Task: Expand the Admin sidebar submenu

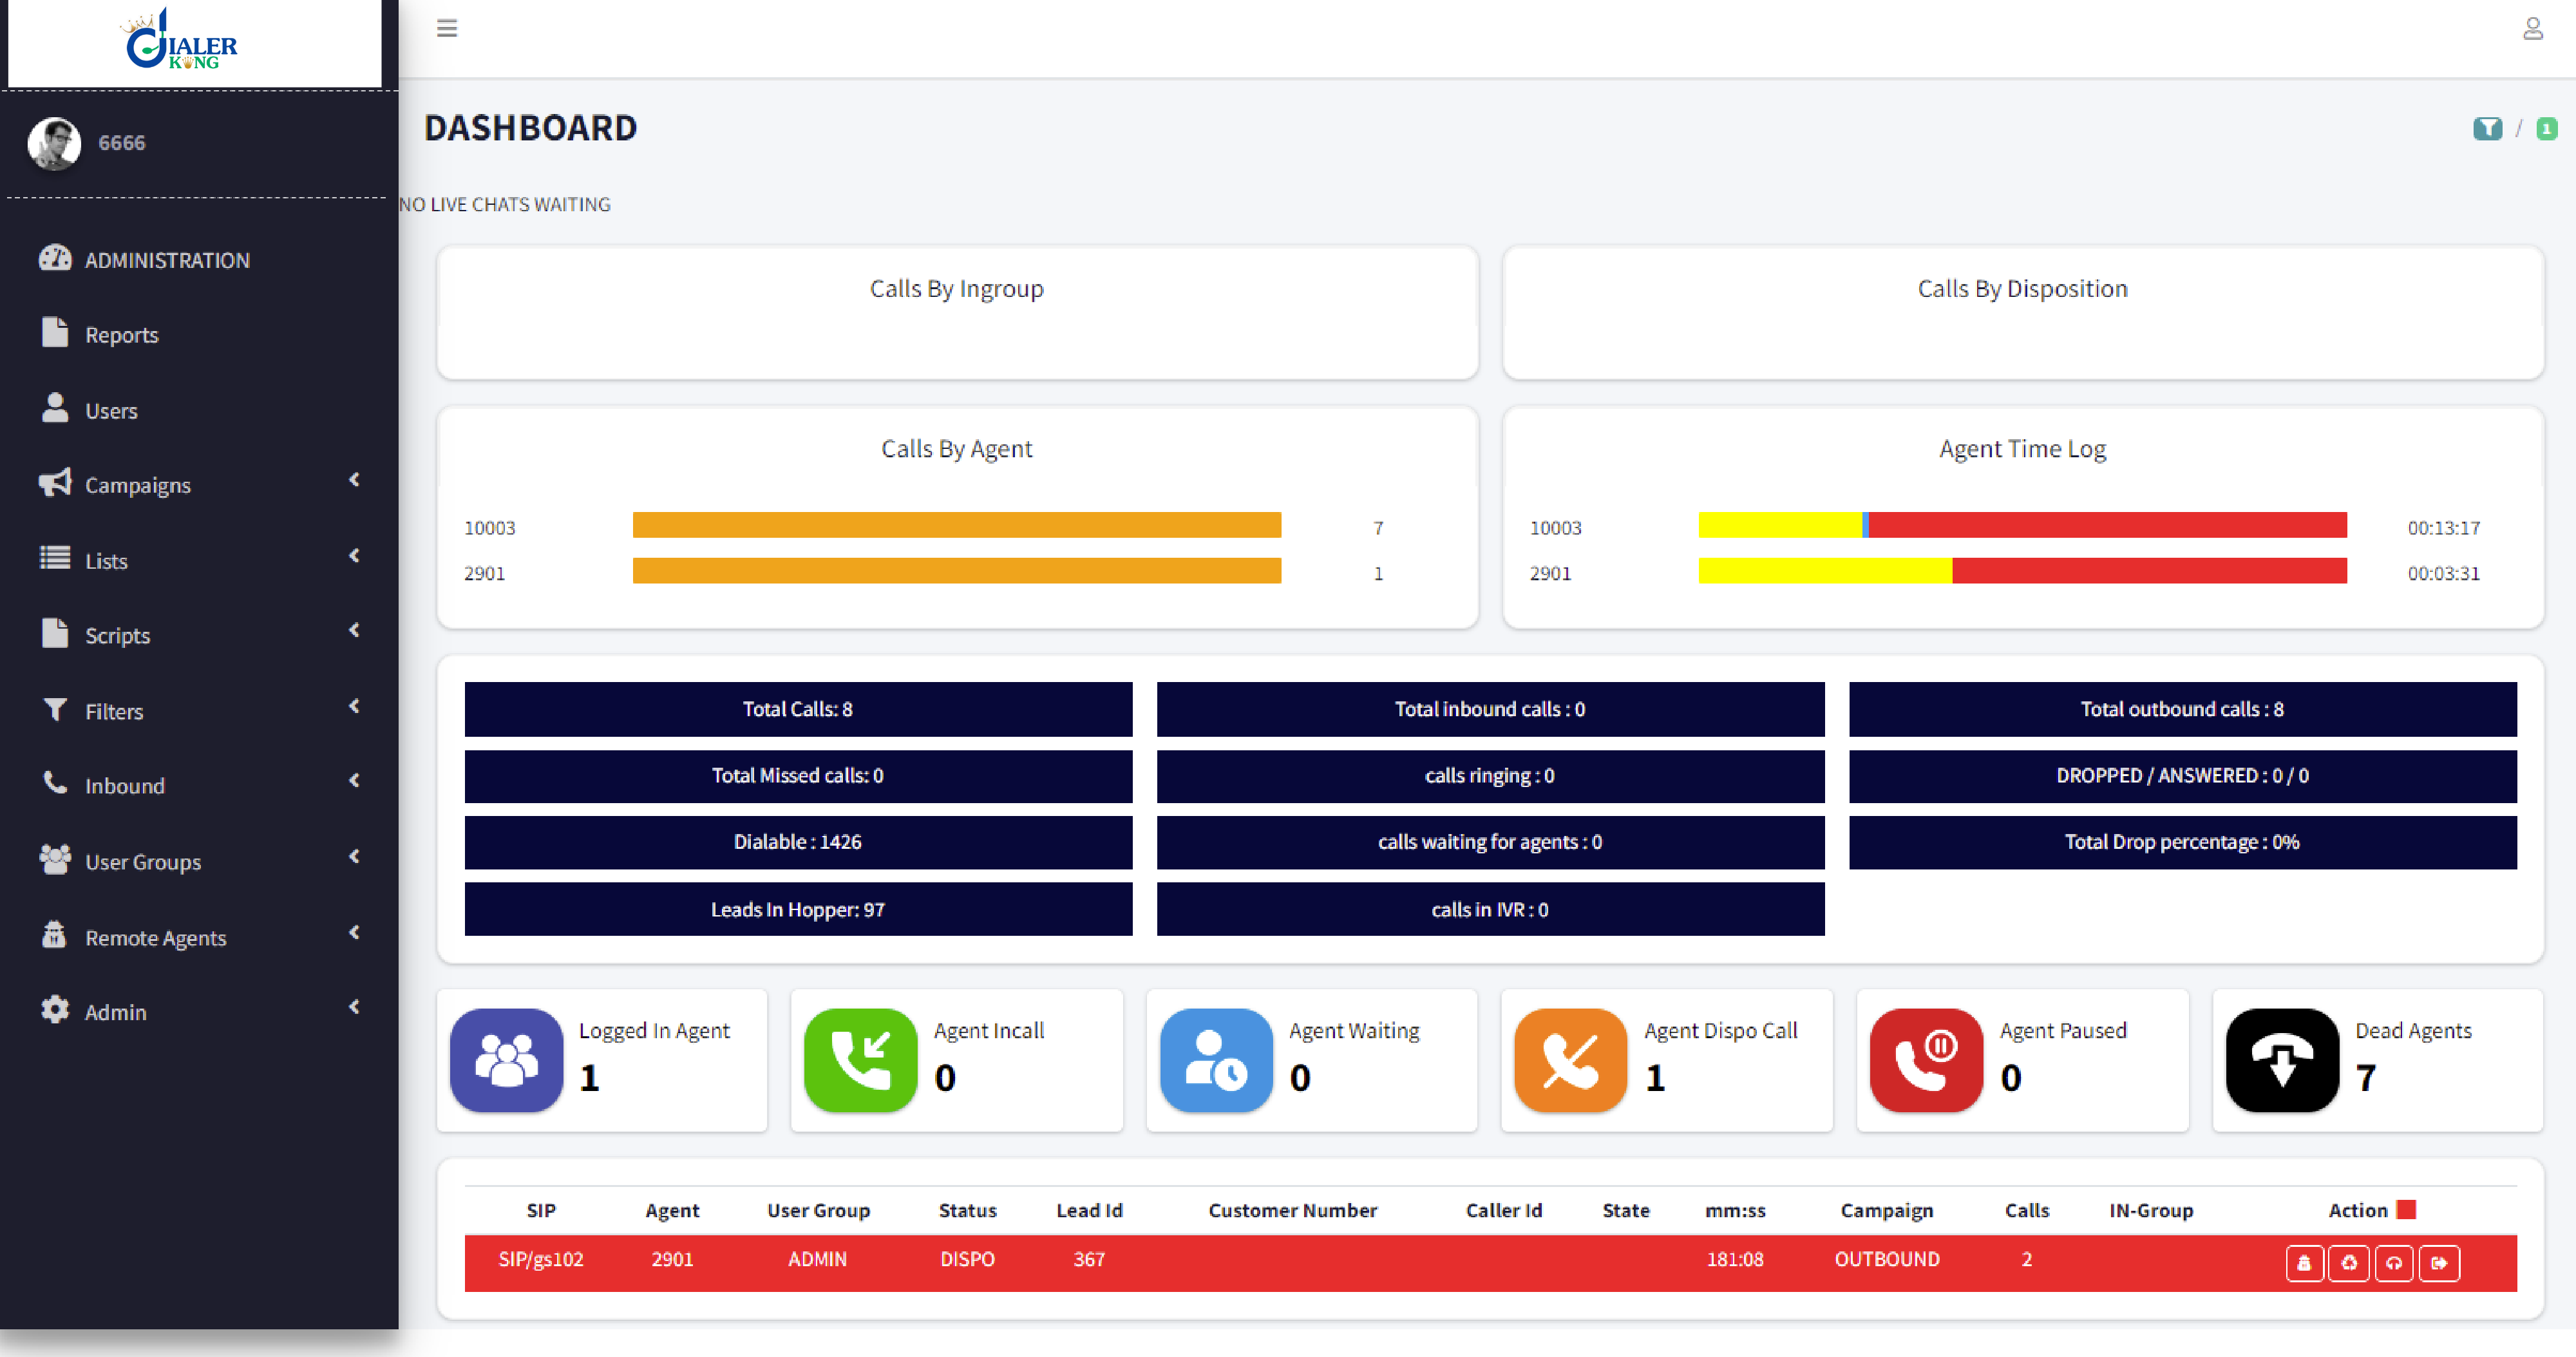Action: click(x=115, y=1011)
